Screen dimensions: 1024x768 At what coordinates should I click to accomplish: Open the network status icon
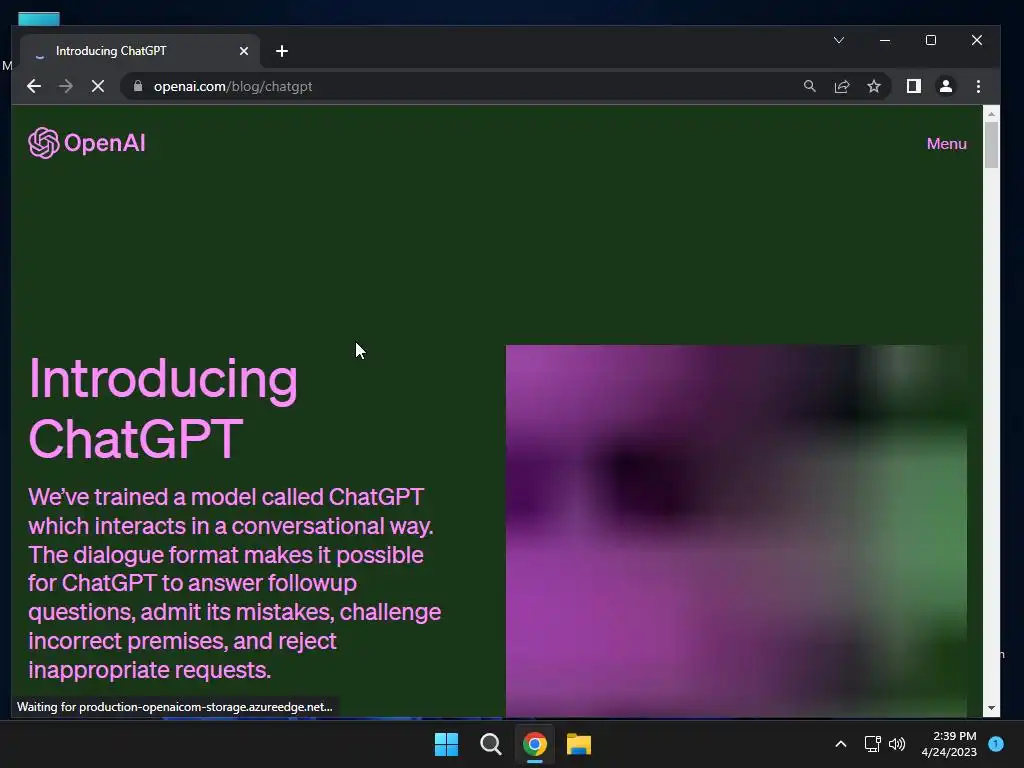point(872,744)
